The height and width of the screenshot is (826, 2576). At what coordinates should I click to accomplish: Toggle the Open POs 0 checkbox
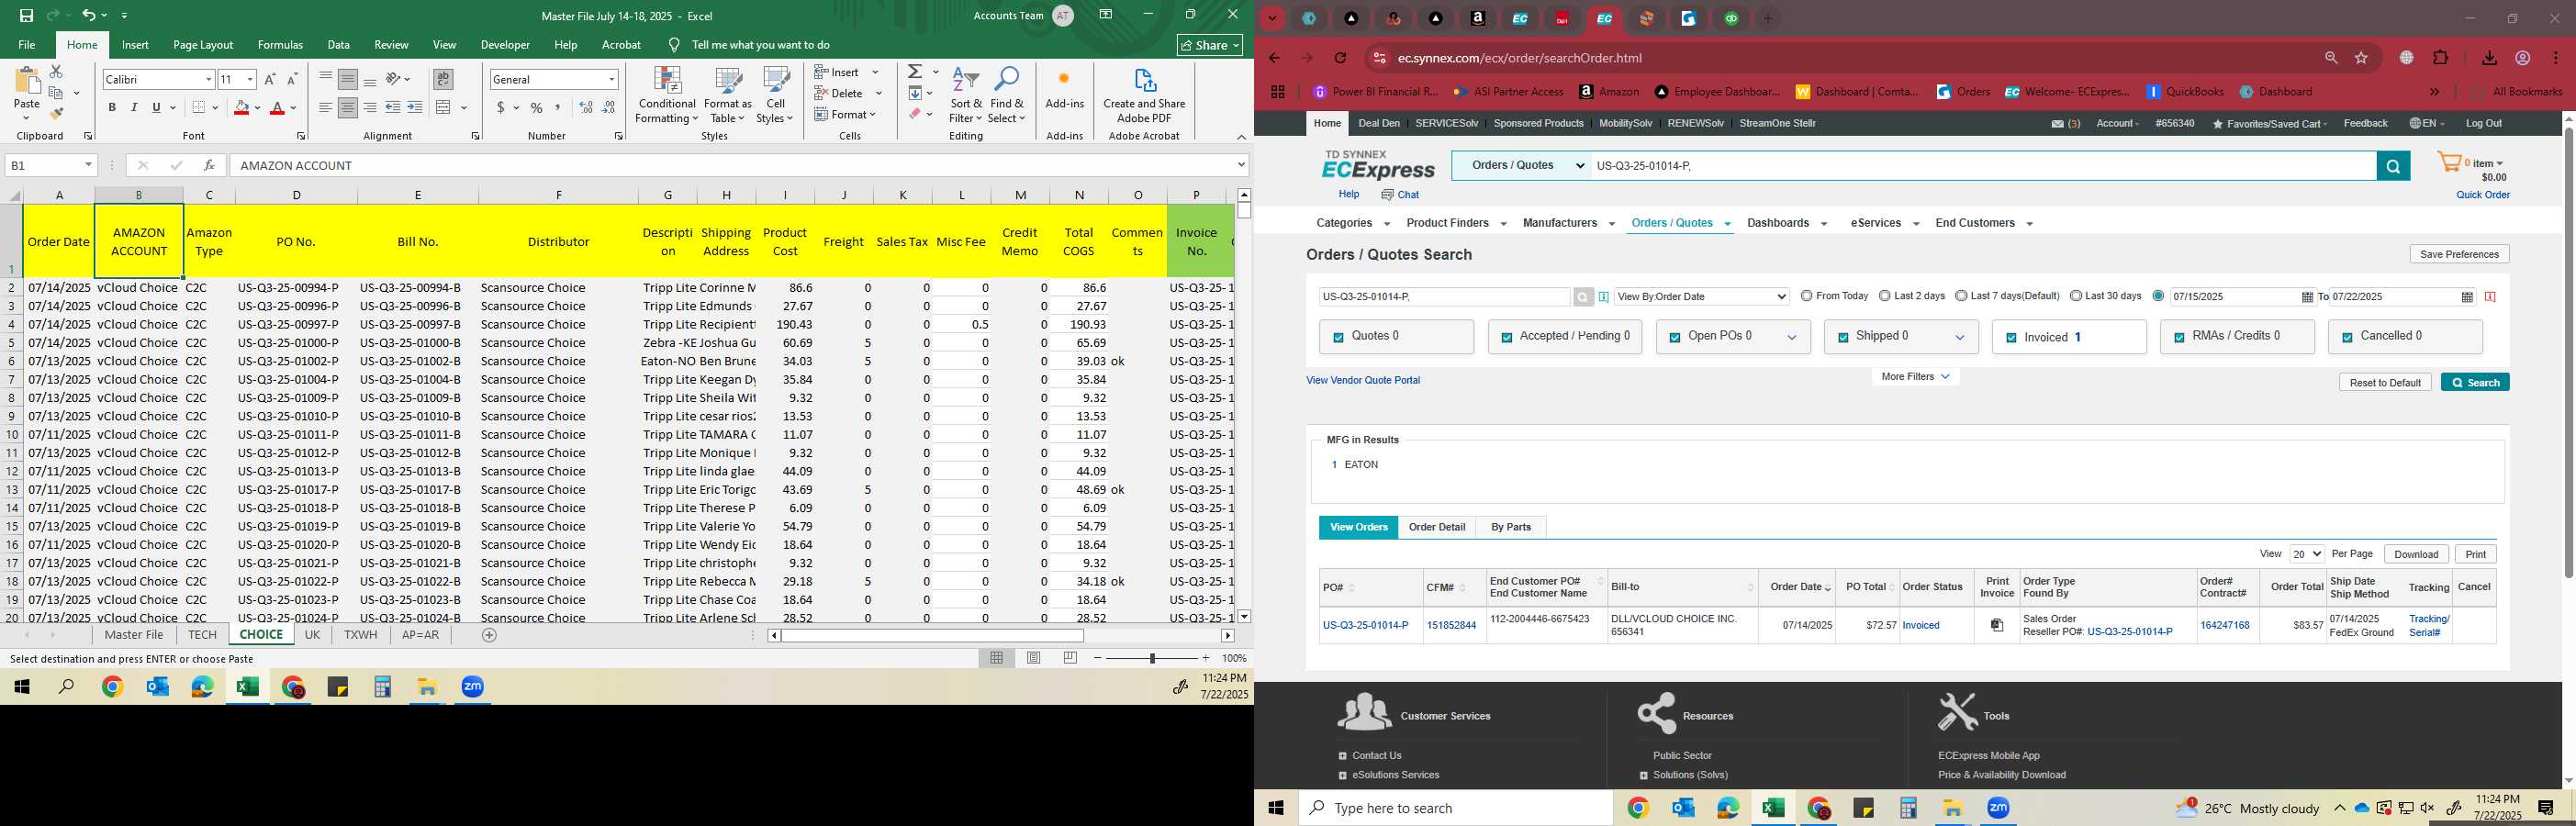tap(1674, 338)
